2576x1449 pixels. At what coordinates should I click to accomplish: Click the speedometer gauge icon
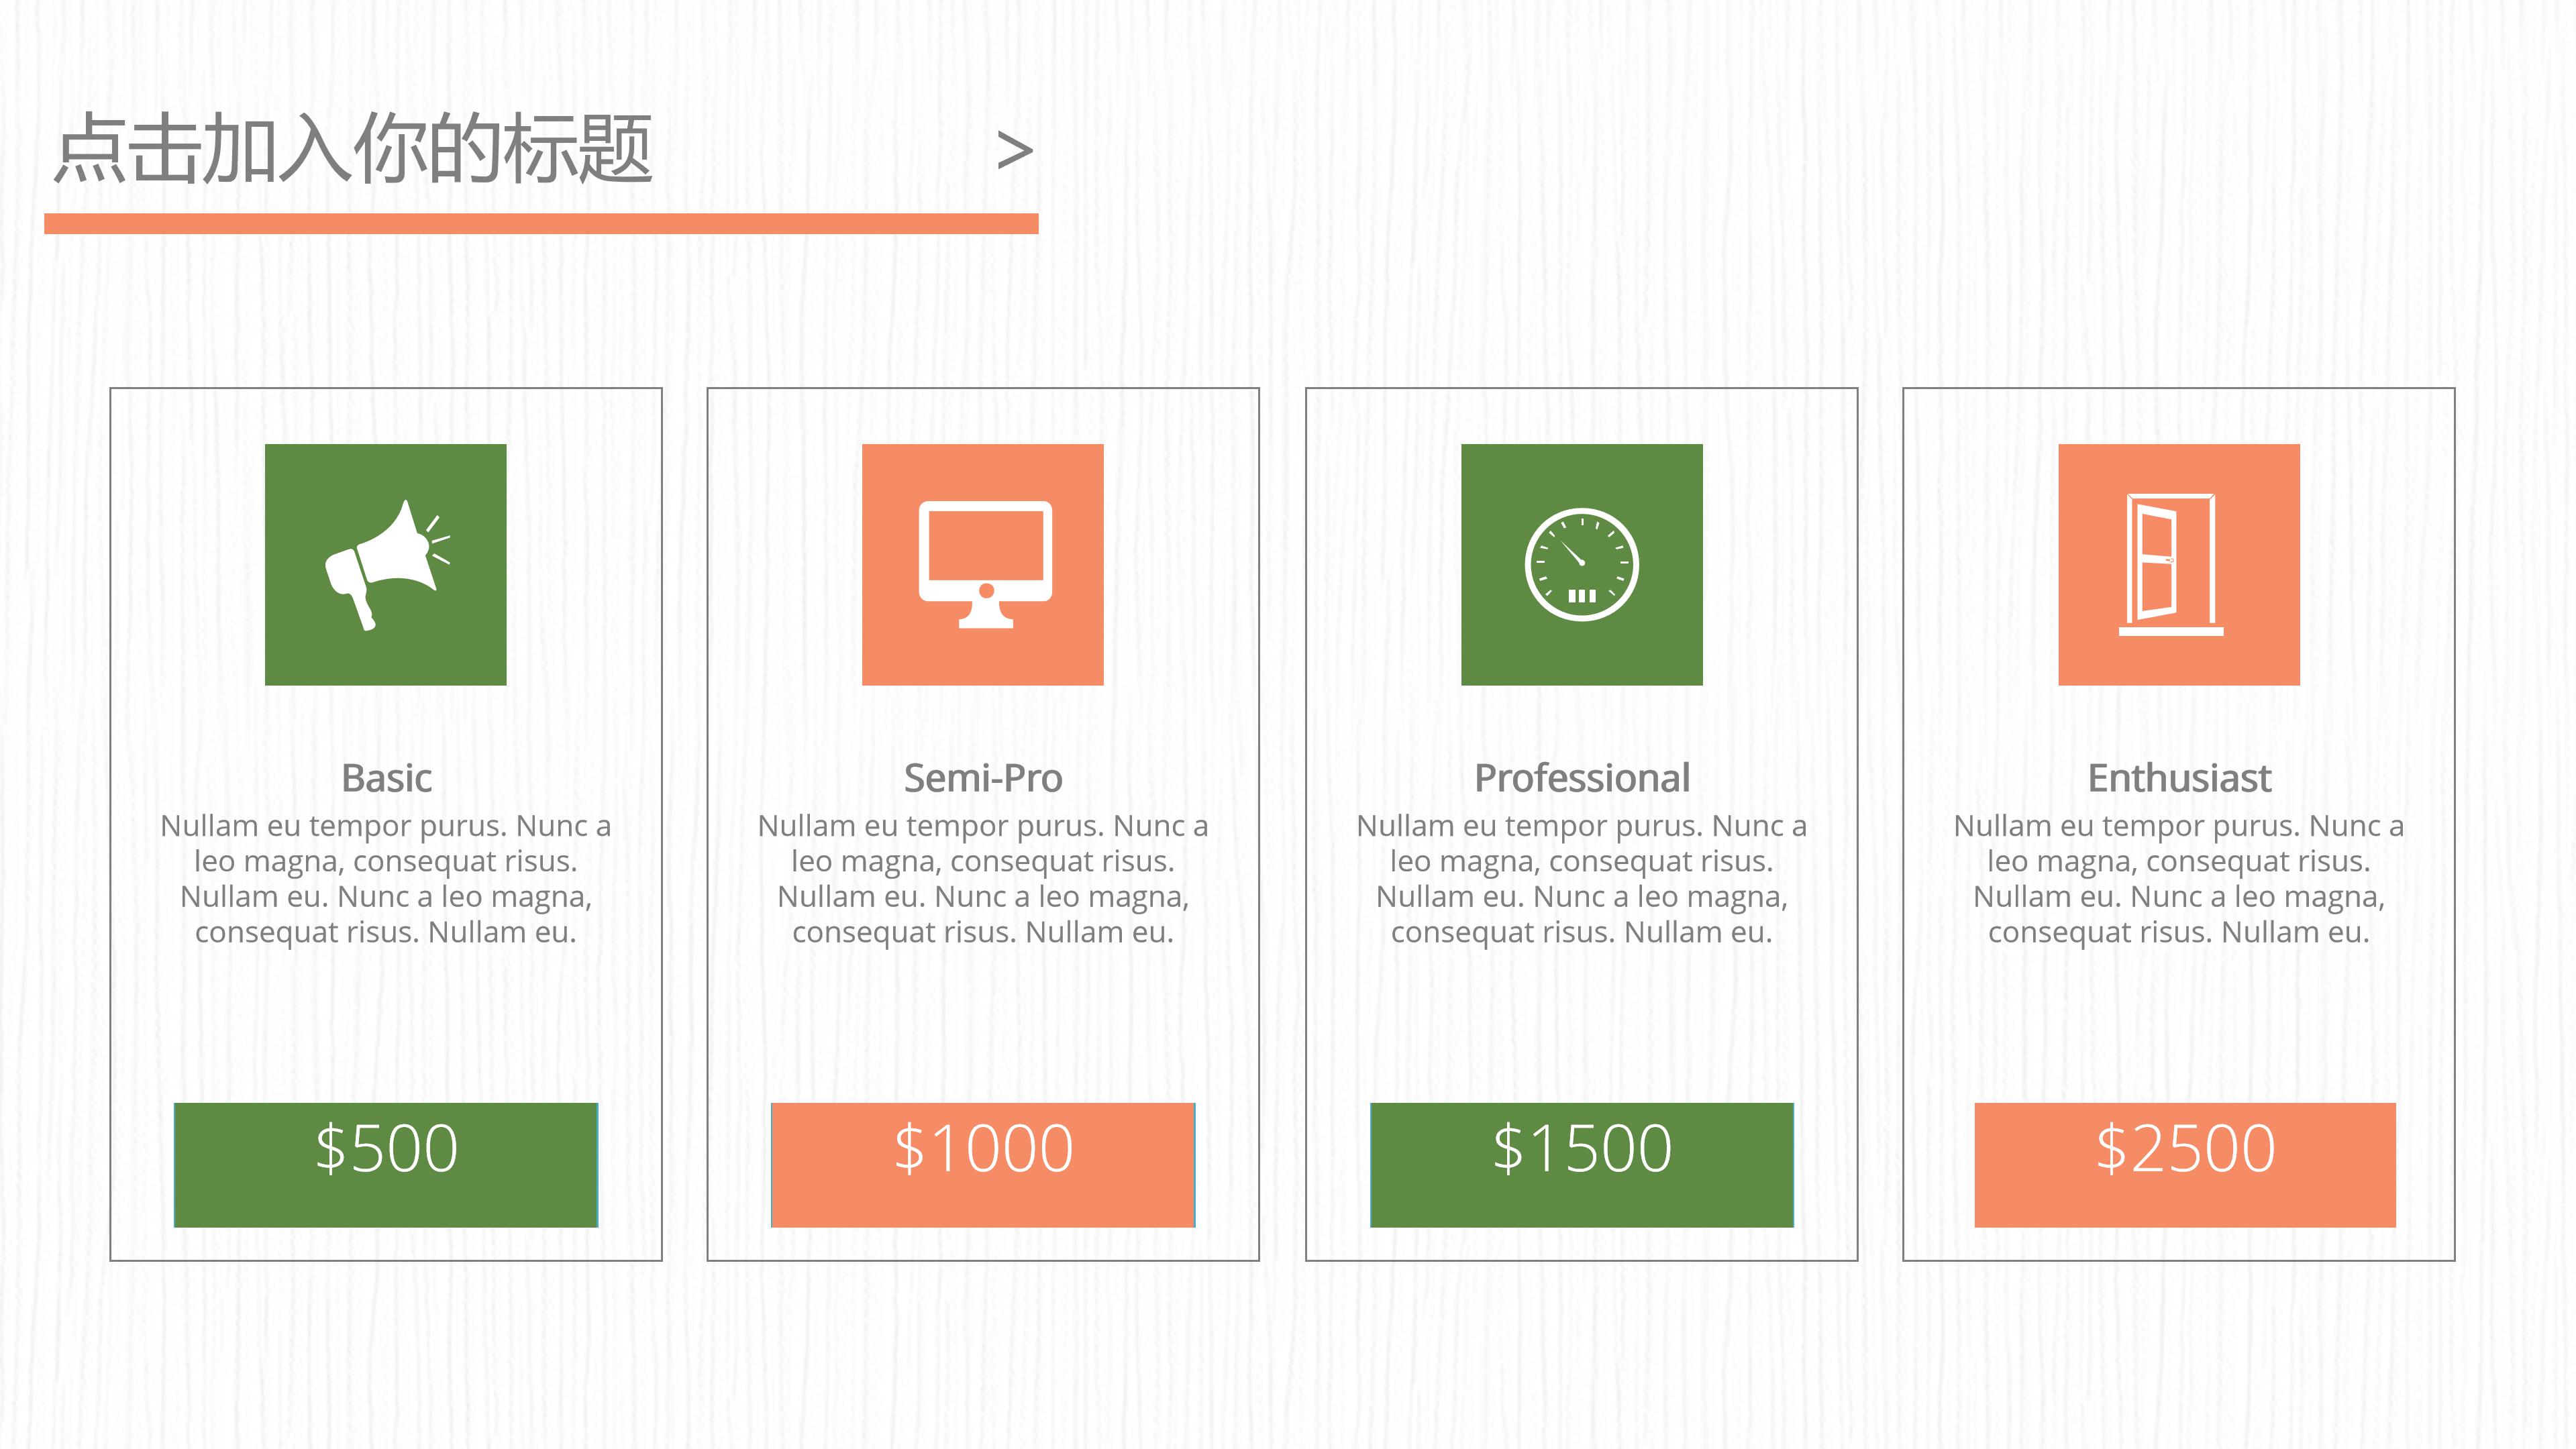tap(1581, 564)
